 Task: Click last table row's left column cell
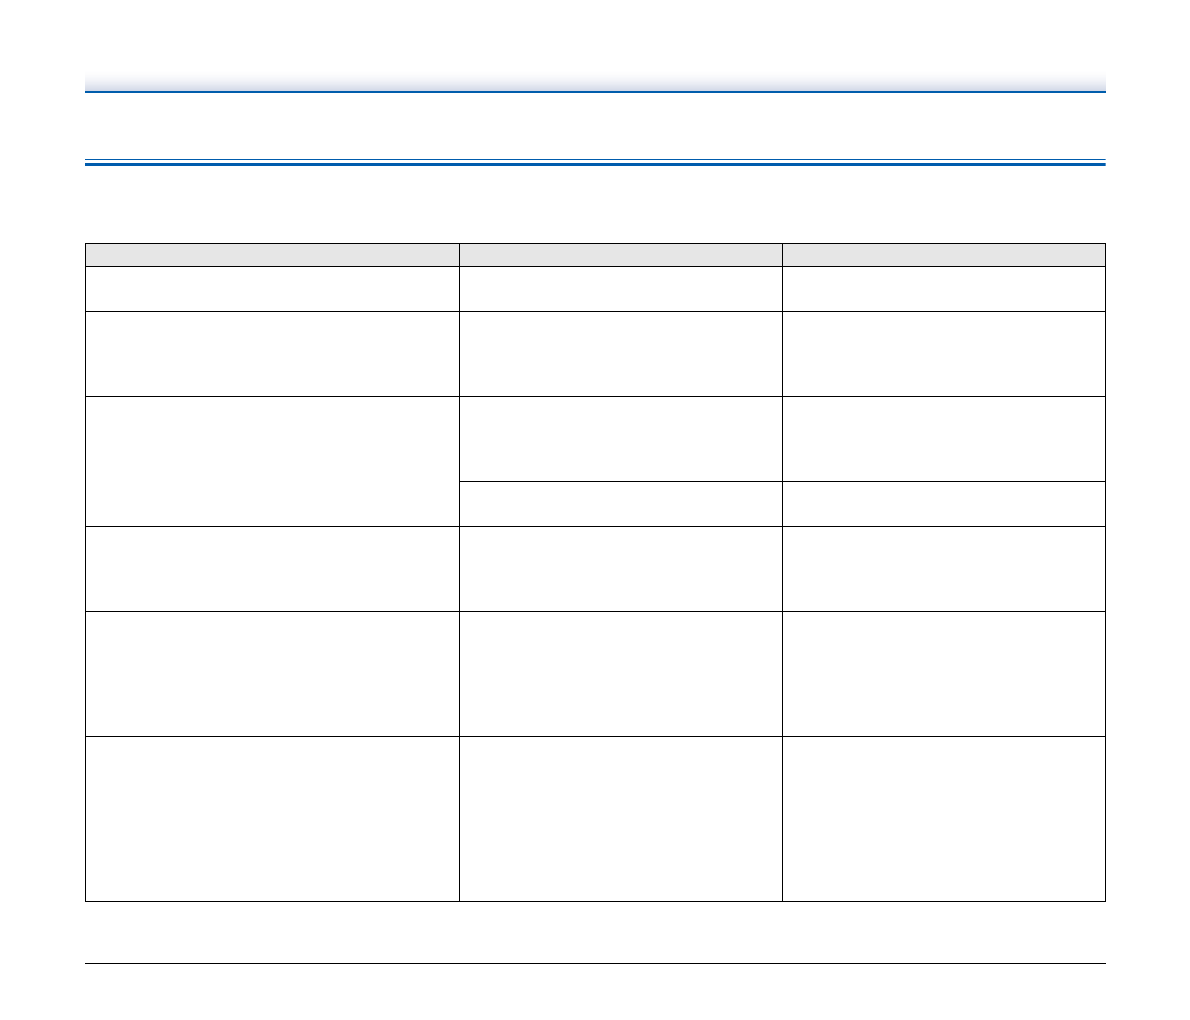272,818
